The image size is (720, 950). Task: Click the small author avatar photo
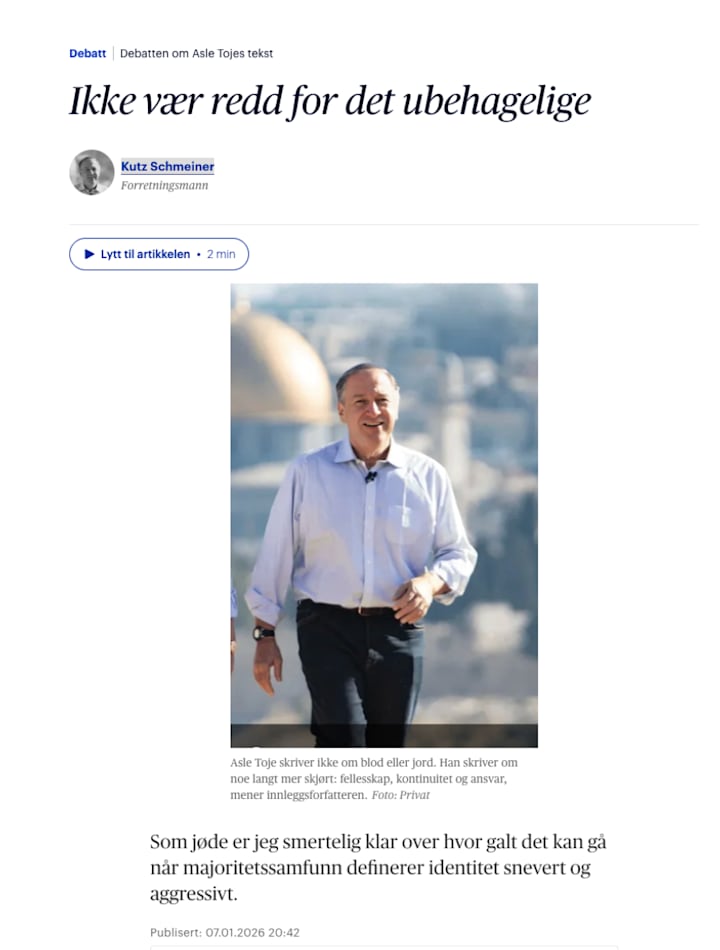coord(91,171)
